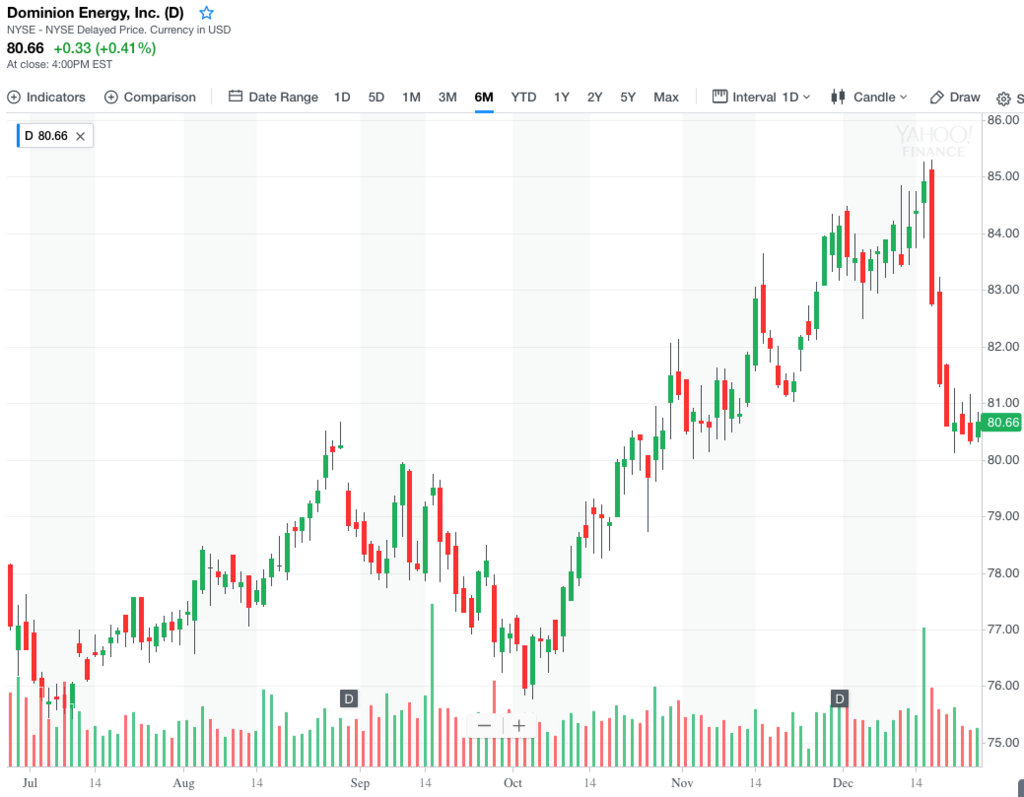
Task: Click the +0.33 (+0.41%) change value
Action: 104,48
